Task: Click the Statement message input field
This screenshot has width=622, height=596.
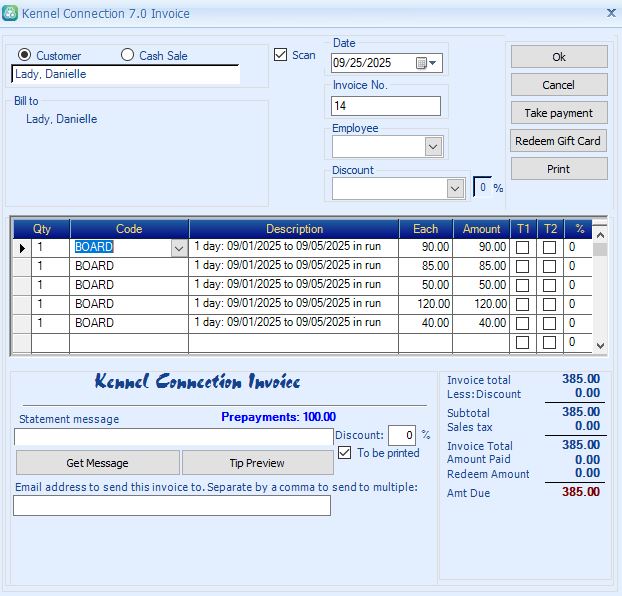Action: (x=174, y=436)
